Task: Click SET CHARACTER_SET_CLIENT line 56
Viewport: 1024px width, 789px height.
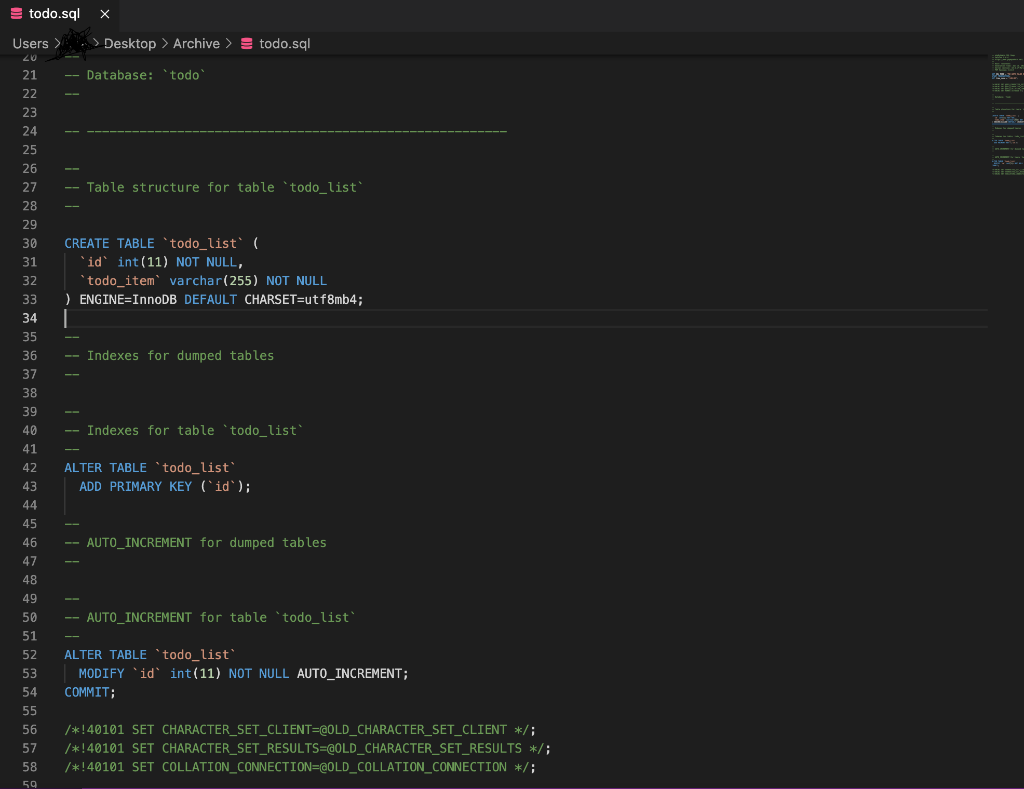Action: point(300,730)
